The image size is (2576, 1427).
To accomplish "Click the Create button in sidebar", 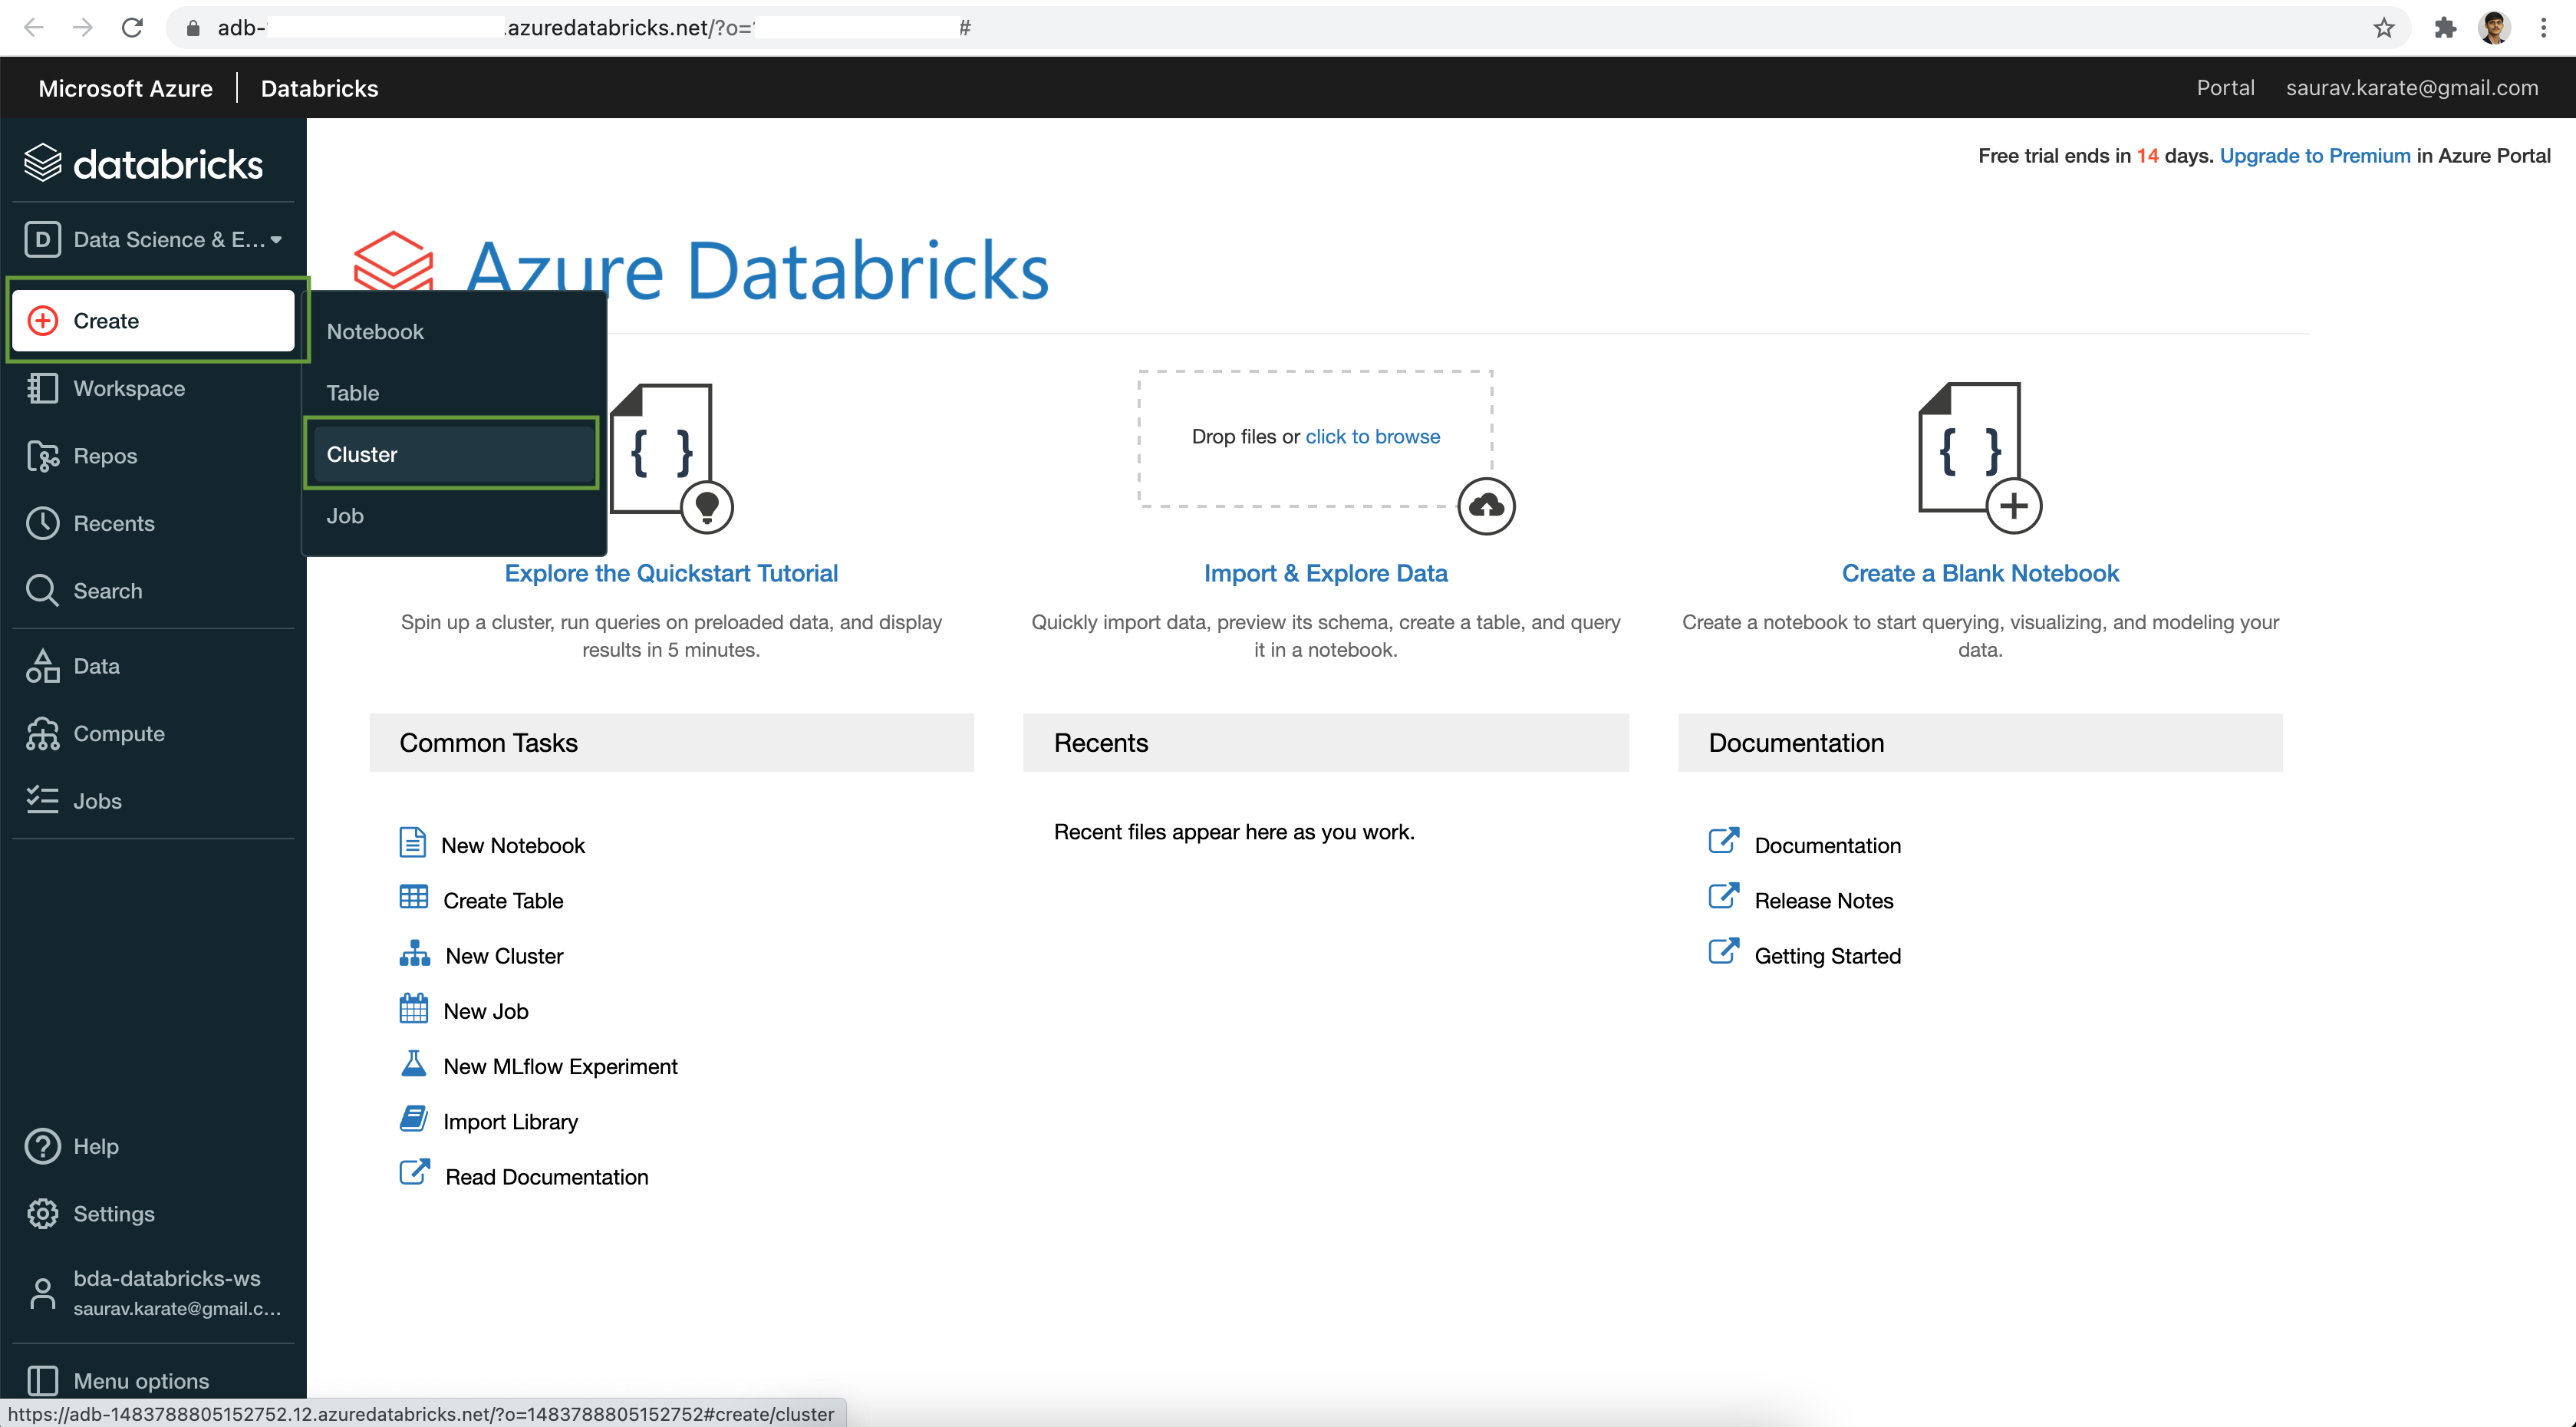I will (153, 320).
